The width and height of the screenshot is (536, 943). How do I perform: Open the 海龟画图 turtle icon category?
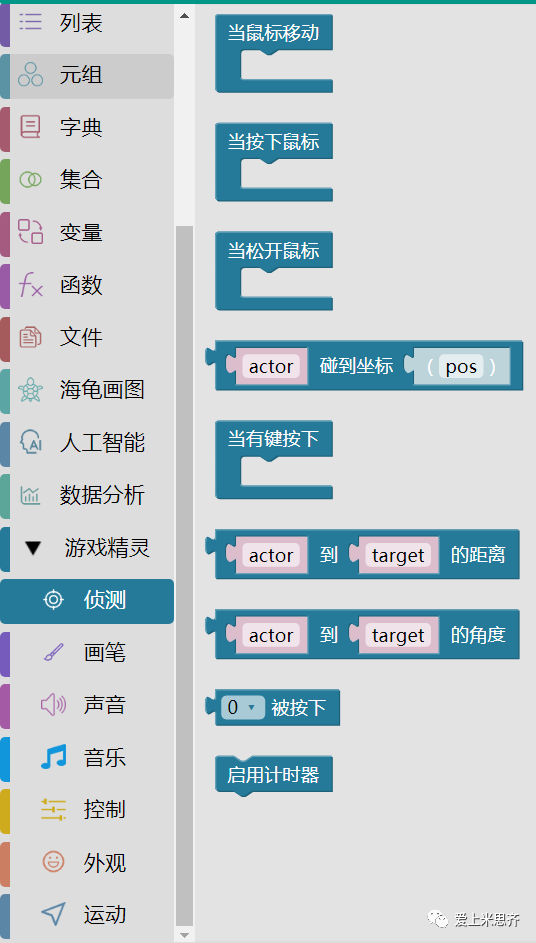coord(30,390)
